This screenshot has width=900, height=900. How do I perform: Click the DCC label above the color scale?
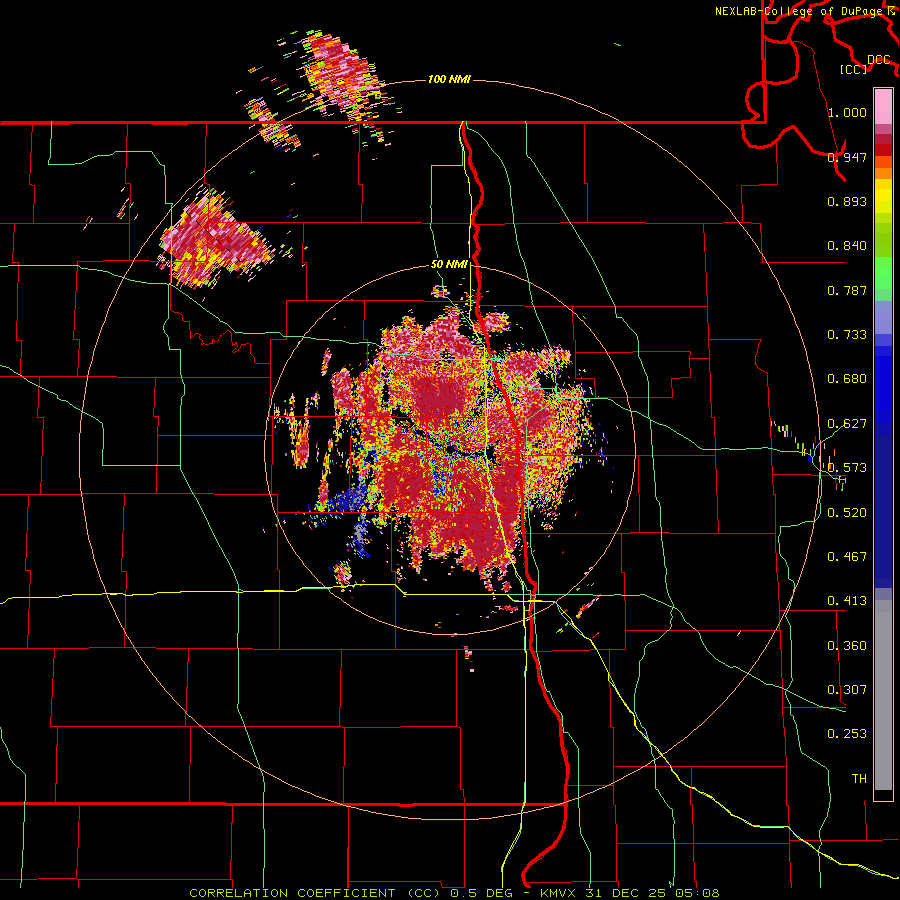(x=879, y=60)
